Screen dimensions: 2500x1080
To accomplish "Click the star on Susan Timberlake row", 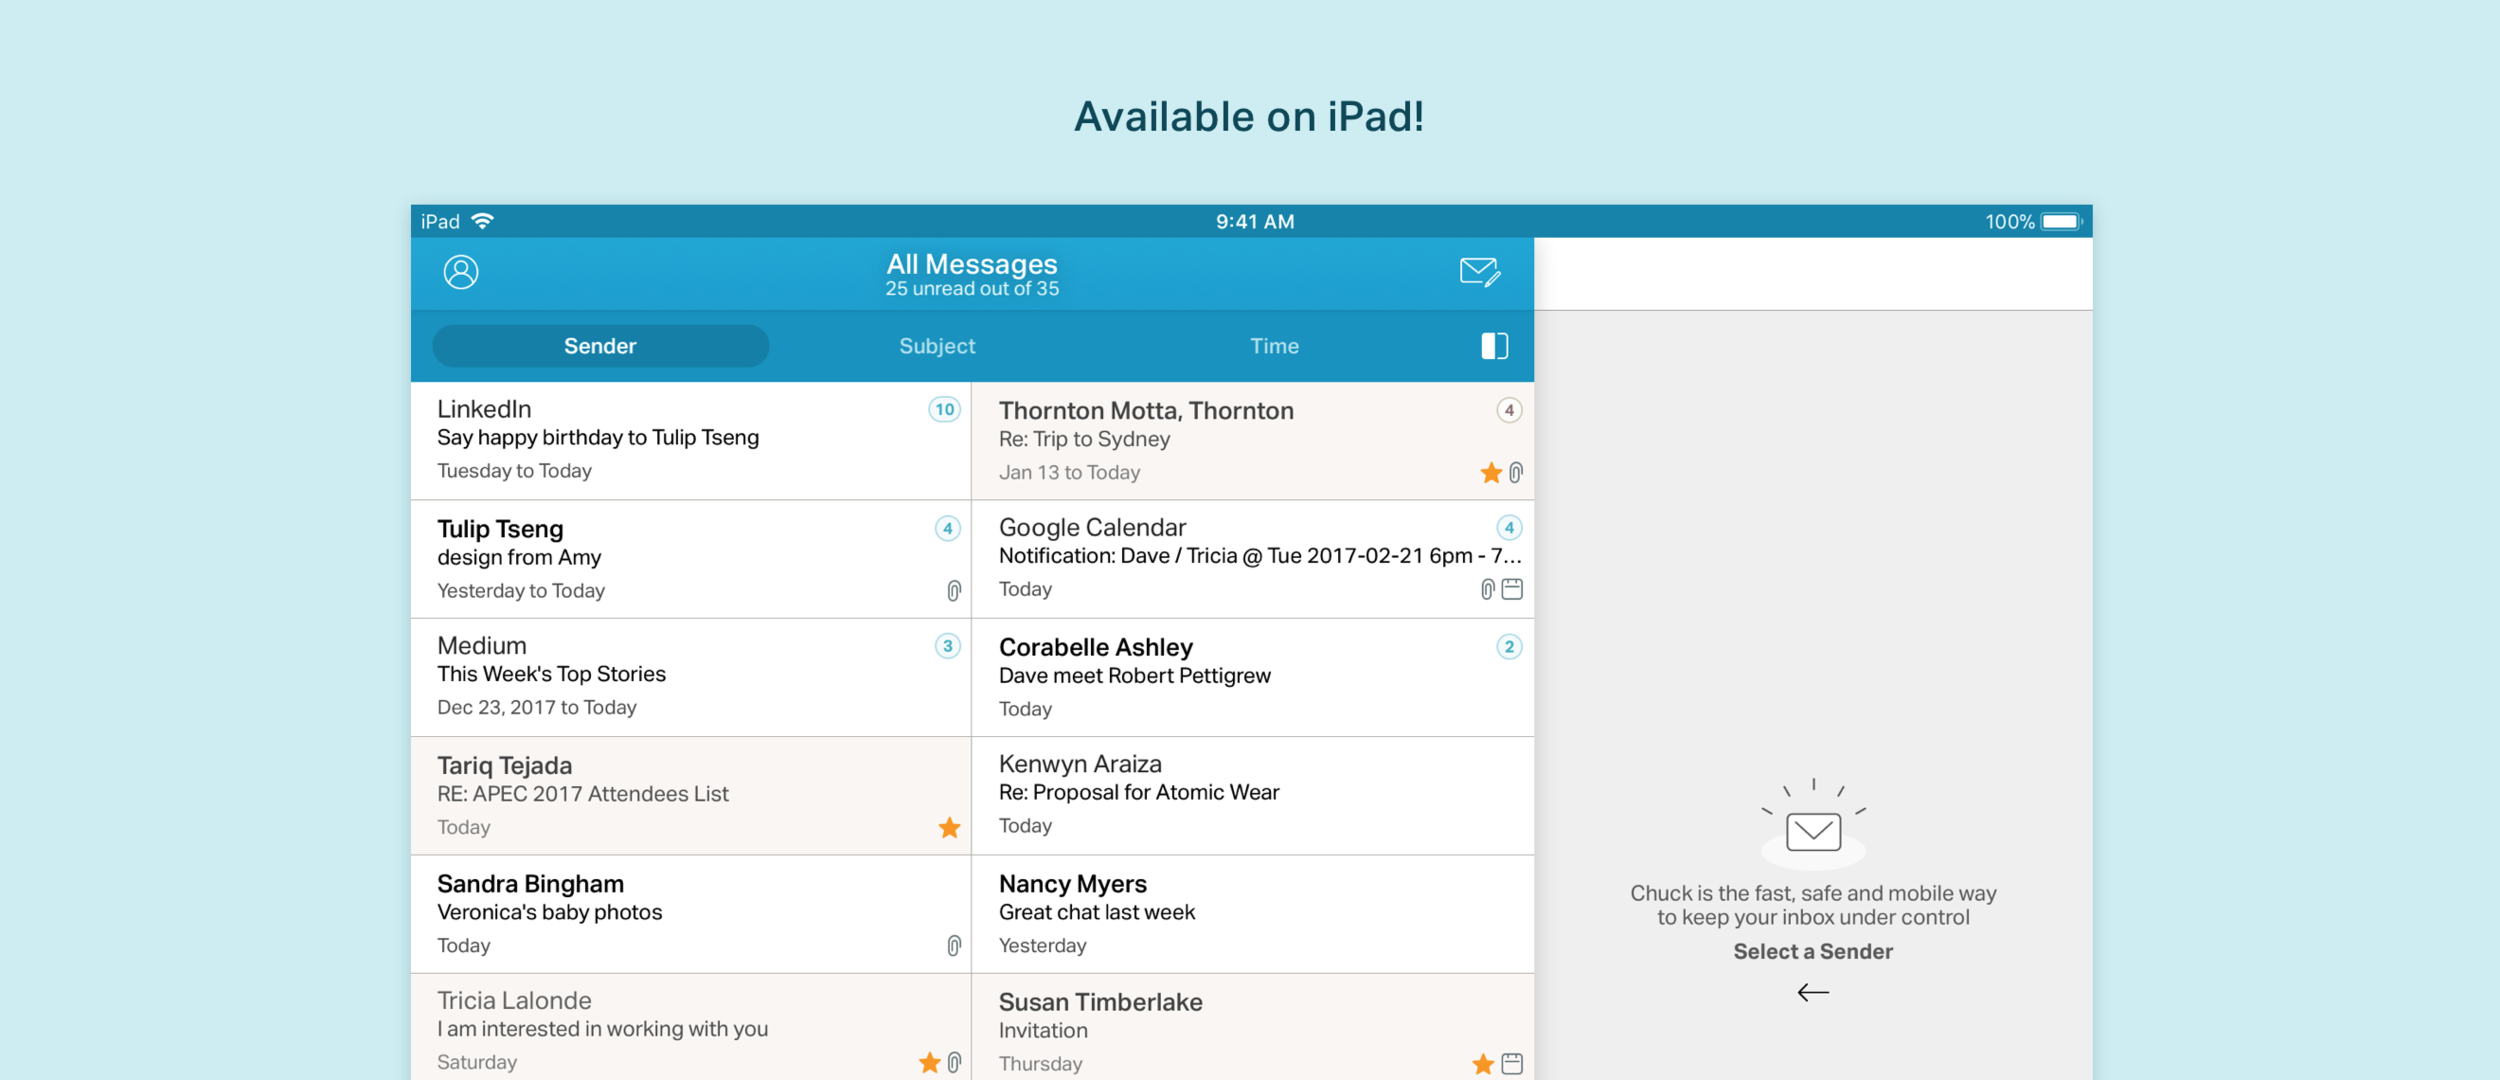I will coord(1483,1064).
